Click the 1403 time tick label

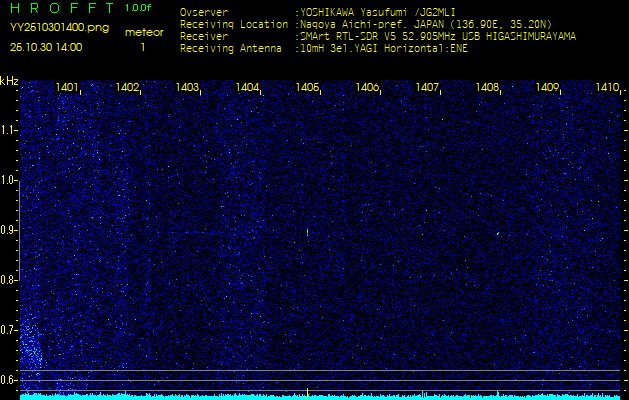click(x=187, y=87)
